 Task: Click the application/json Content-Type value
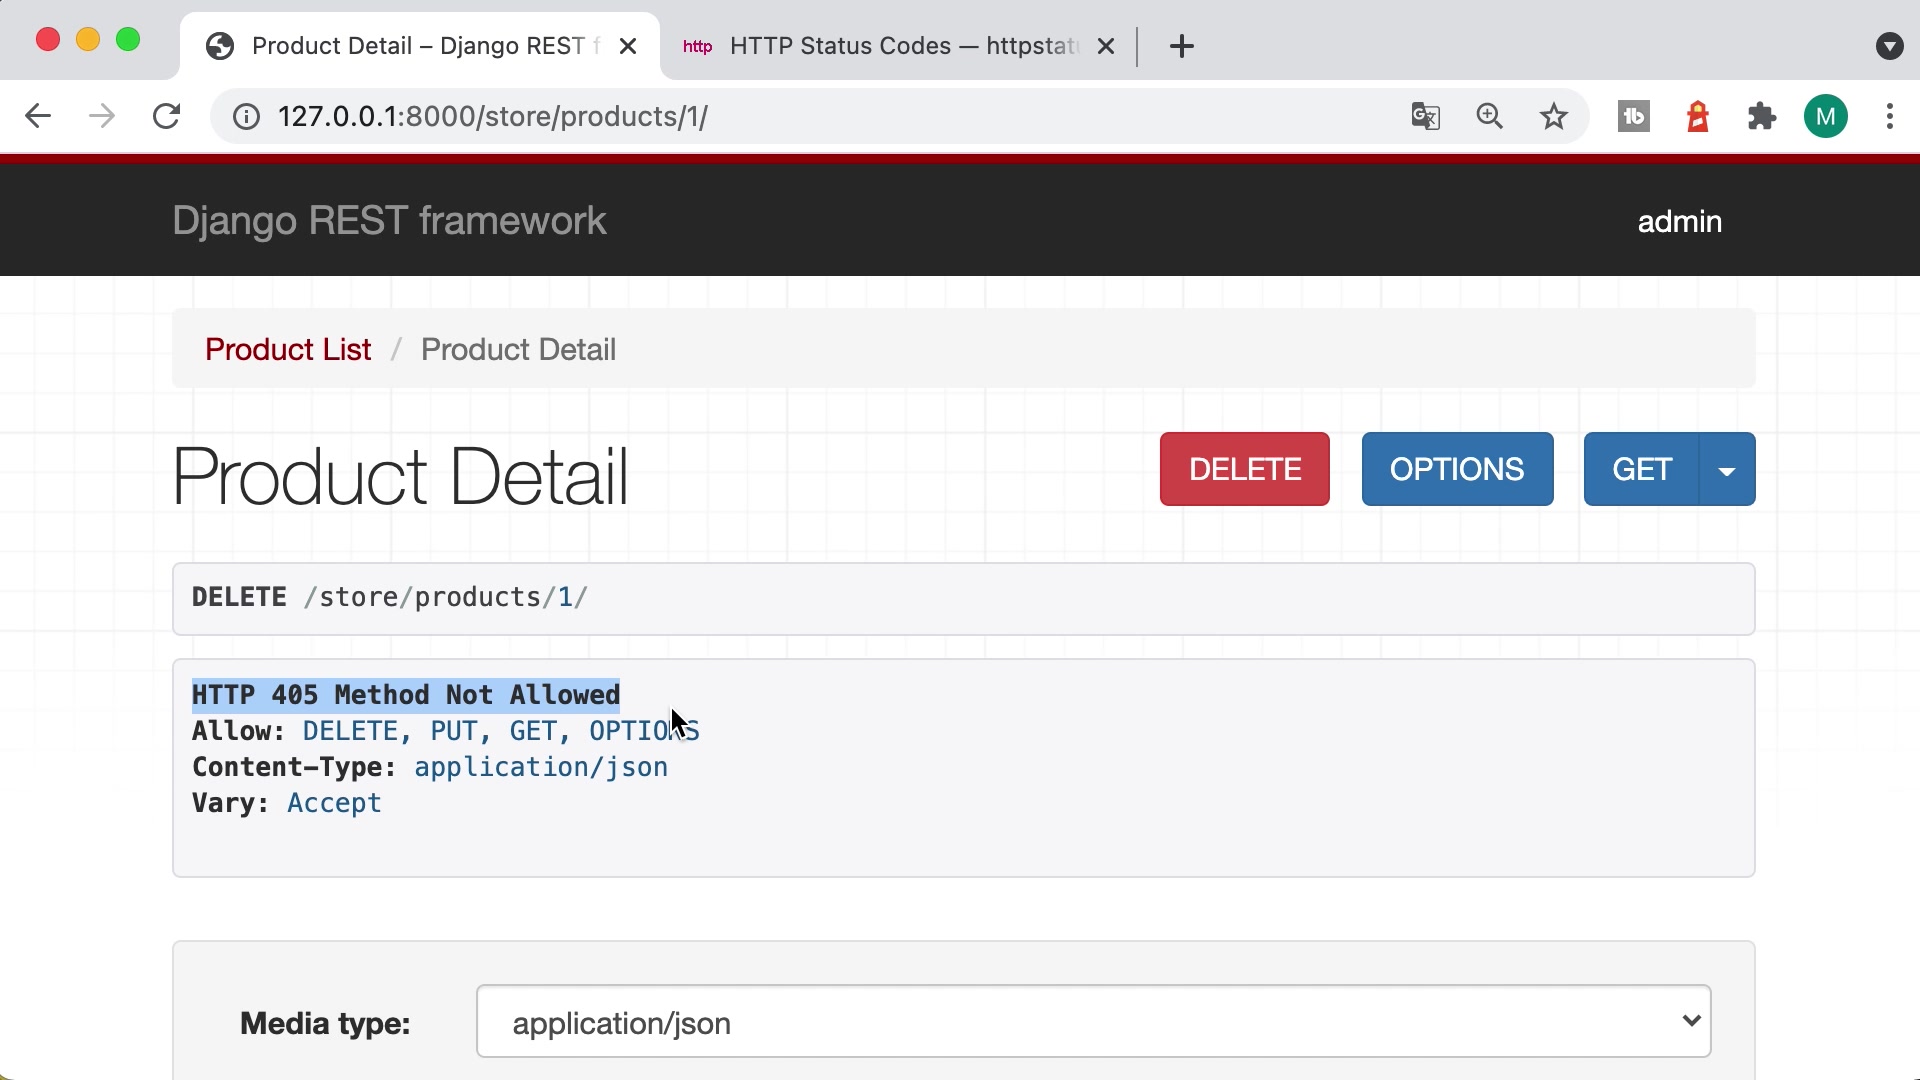541,767
